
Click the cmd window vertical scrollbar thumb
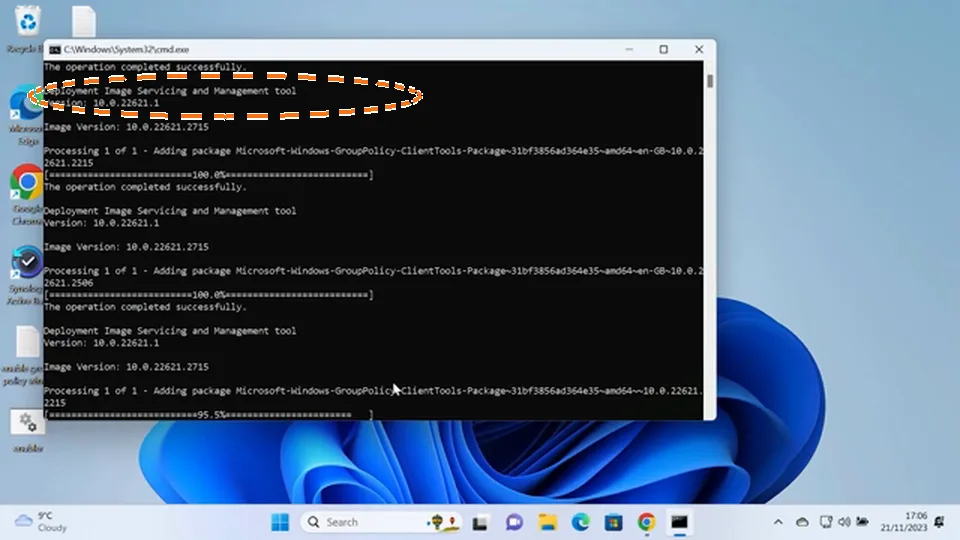click(710, 81)
